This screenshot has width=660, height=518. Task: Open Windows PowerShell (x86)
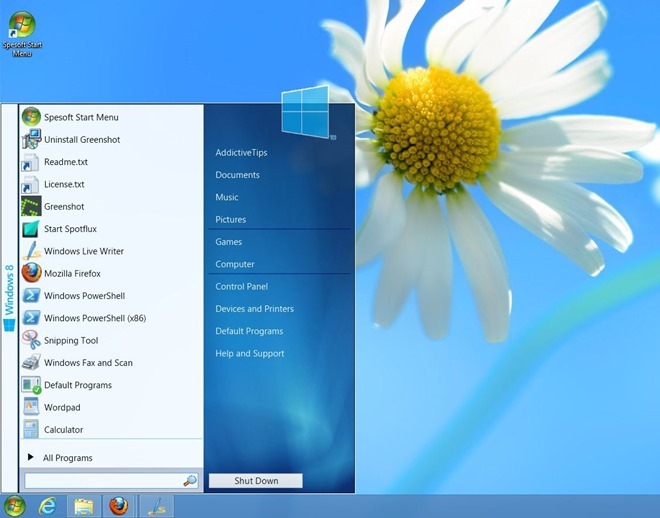tap(95, 318)
